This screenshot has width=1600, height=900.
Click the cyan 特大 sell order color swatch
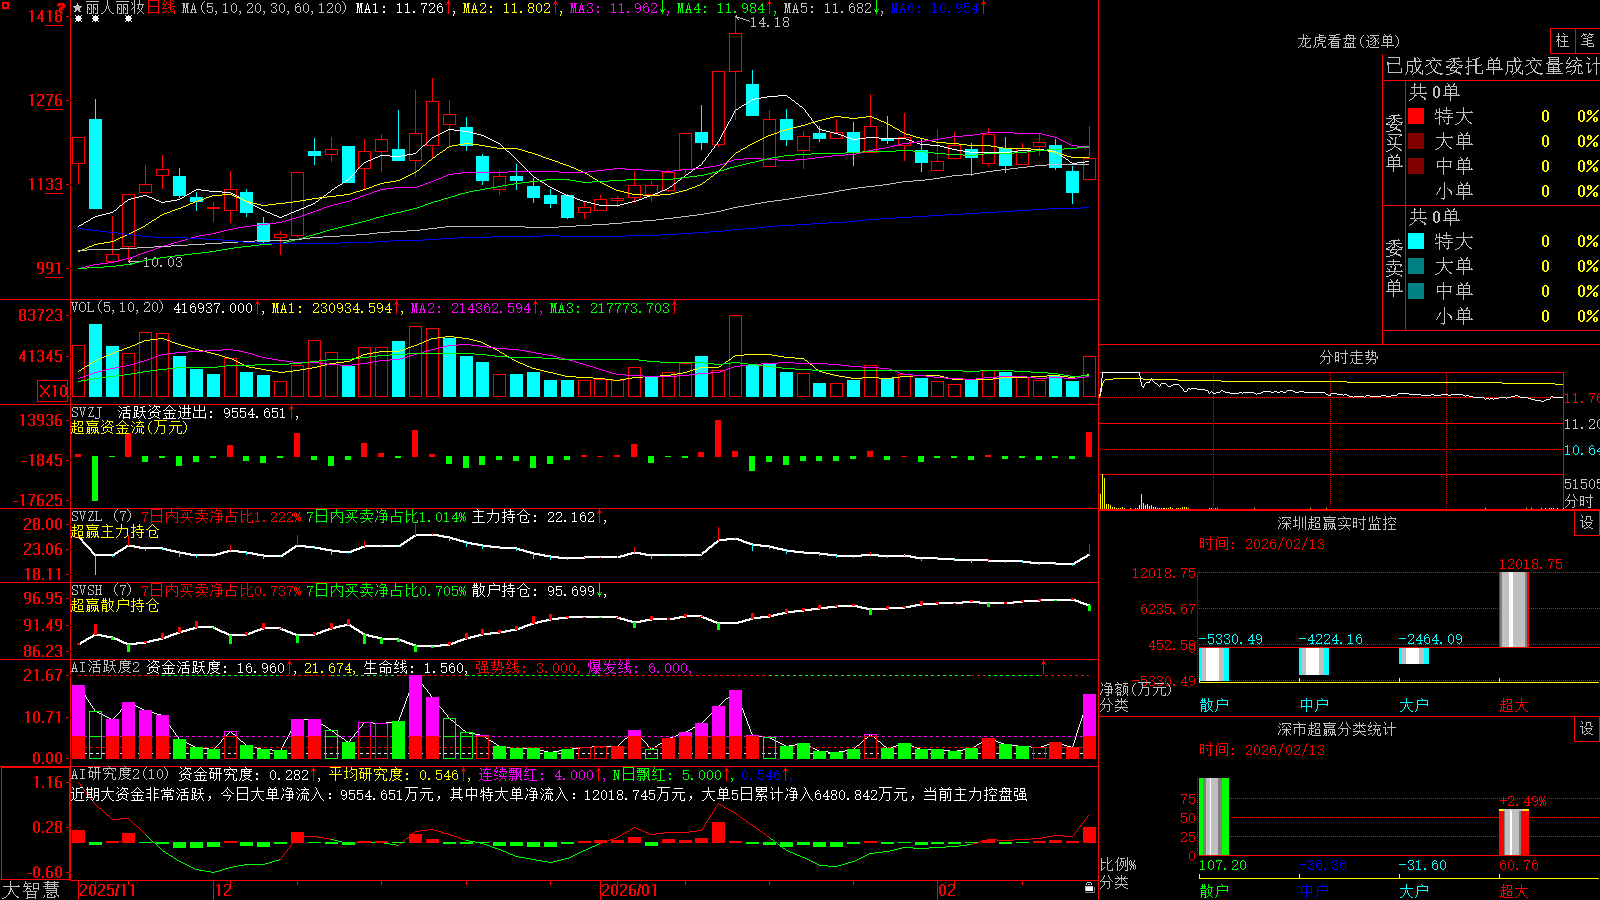pyautogui.click(x=1416, y=241)
